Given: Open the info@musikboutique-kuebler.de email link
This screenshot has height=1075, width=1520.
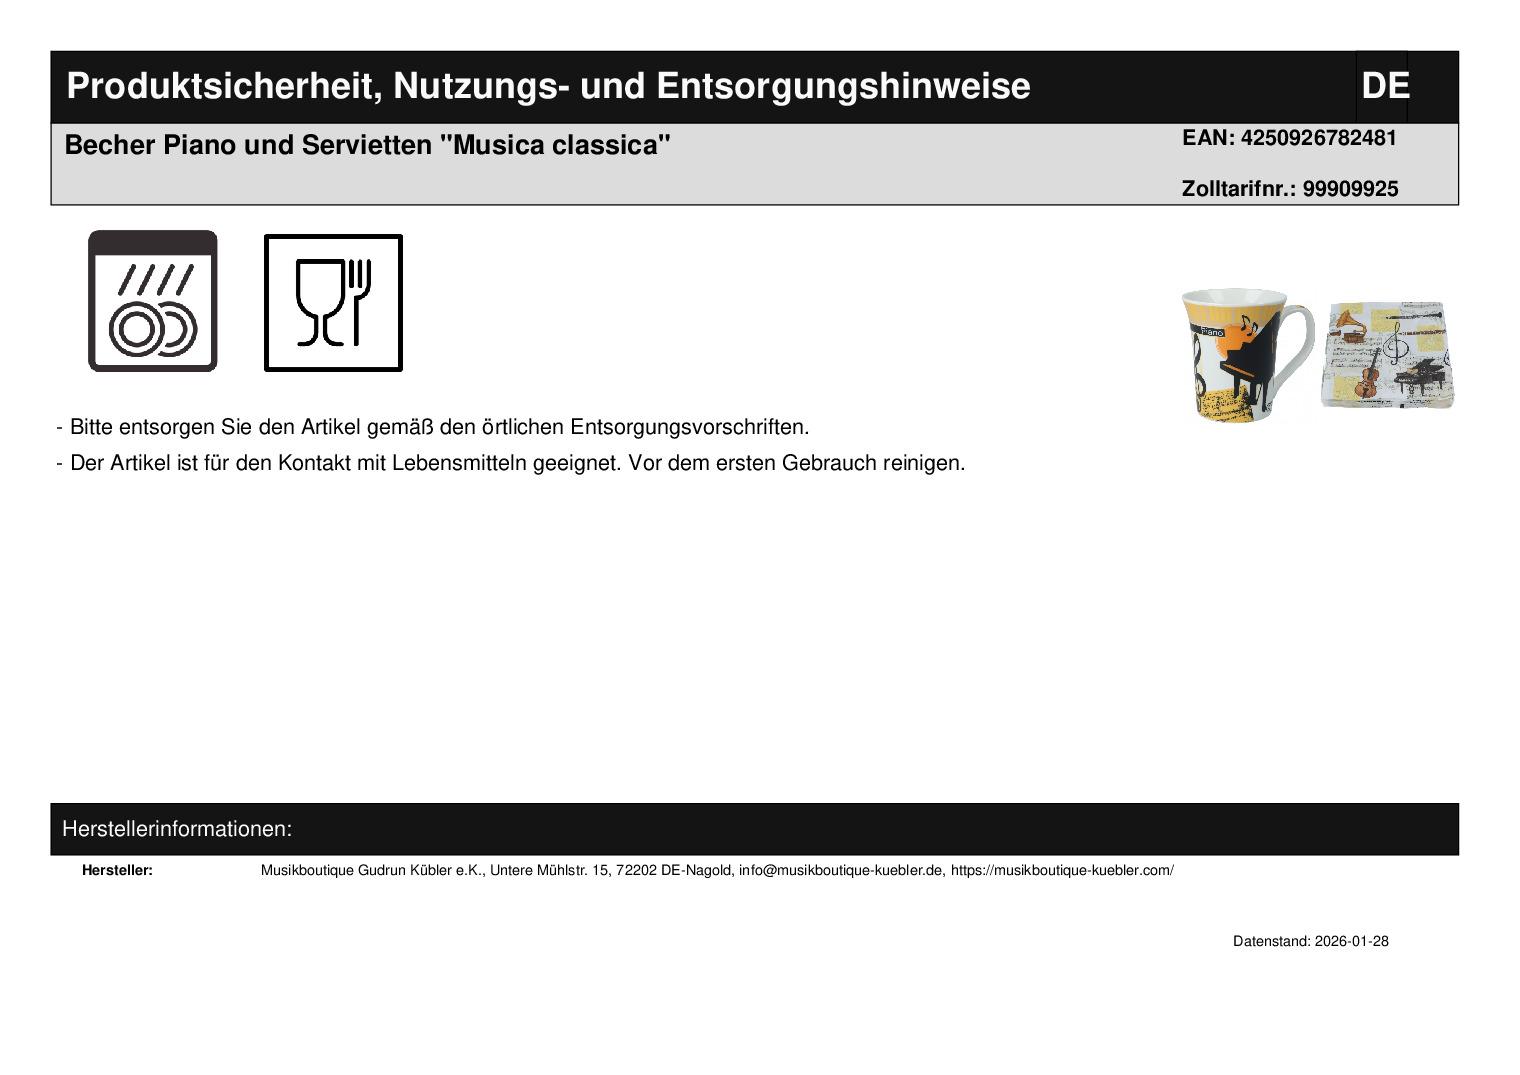Looking at the screenshot, I should click(841, 870).
